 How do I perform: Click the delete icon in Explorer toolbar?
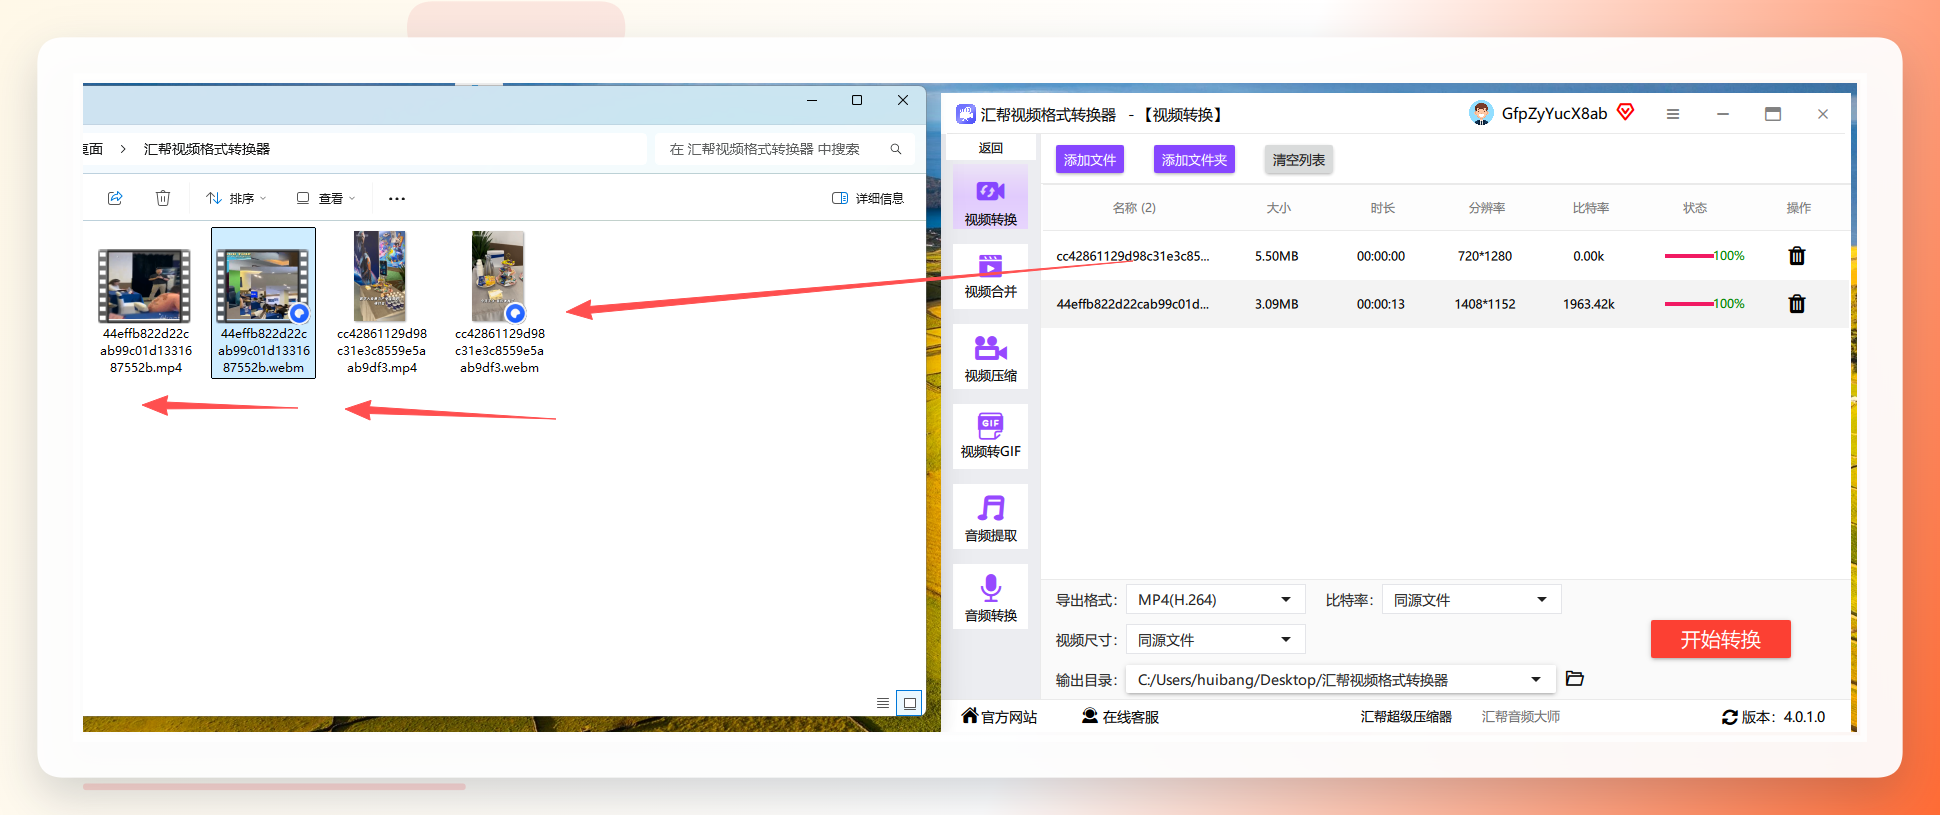coord(163,198)
